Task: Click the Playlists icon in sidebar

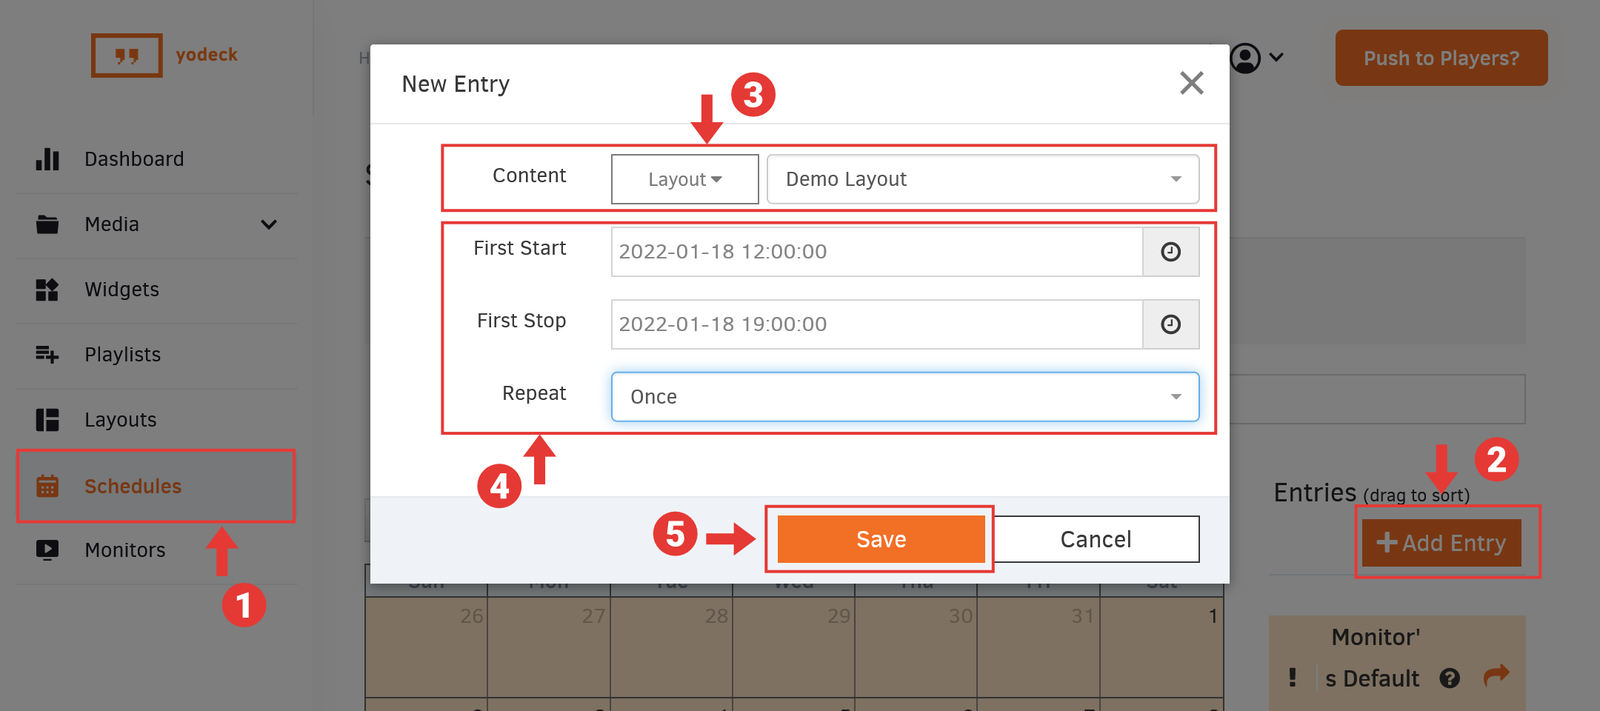Action: (47, 354)
